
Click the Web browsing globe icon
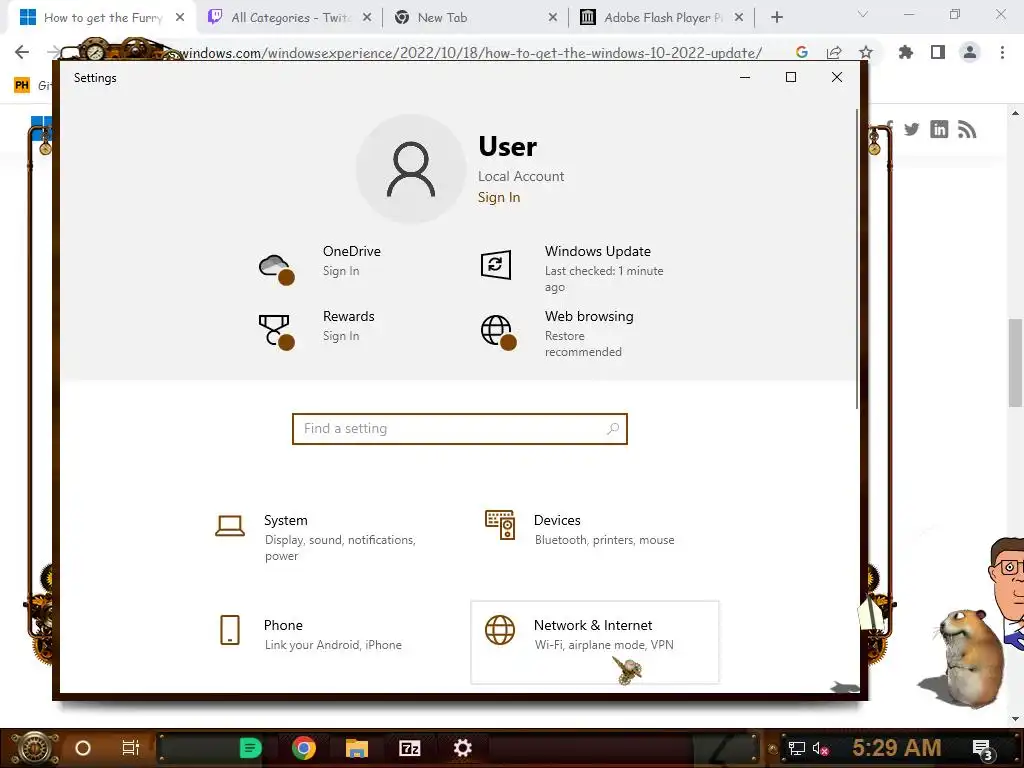pyautogui.click(x=498, y=332)
